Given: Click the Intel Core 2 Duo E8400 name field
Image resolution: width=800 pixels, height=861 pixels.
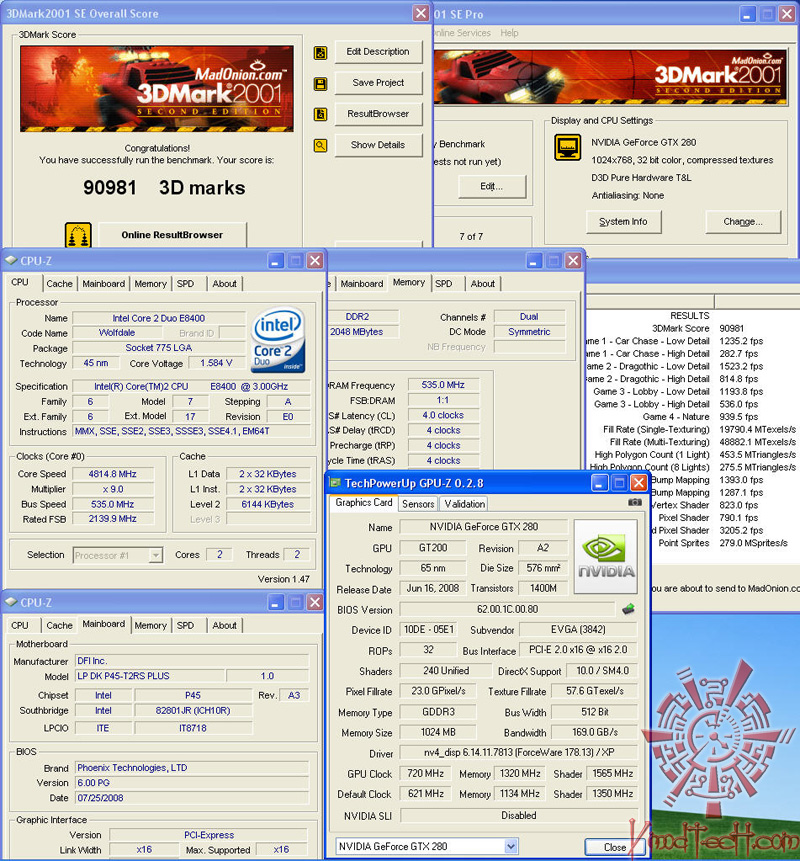Looking at the screenshot, I should pos(159,318).
